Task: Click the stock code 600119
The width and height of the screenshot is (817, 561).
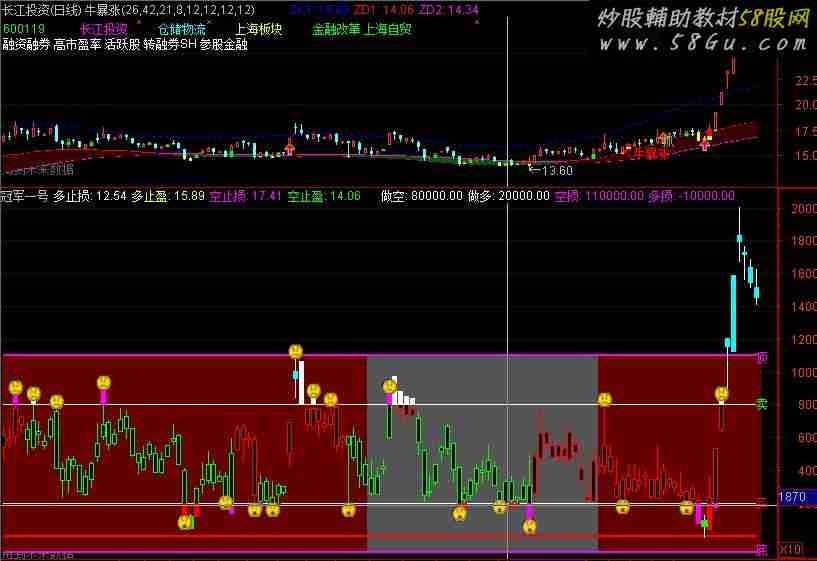Action: click(24, 29)
